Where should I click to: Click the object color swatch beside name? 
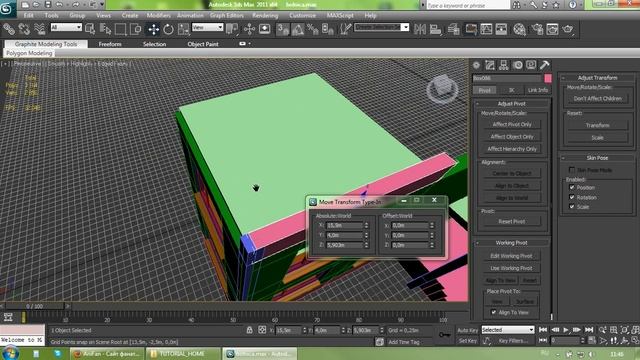coord(548,78)
